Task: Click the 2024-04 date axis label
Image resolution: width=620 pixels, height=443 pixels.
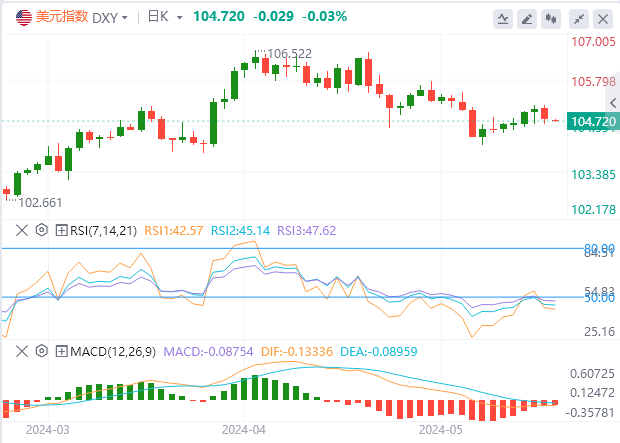Action: tap(243, 429)
